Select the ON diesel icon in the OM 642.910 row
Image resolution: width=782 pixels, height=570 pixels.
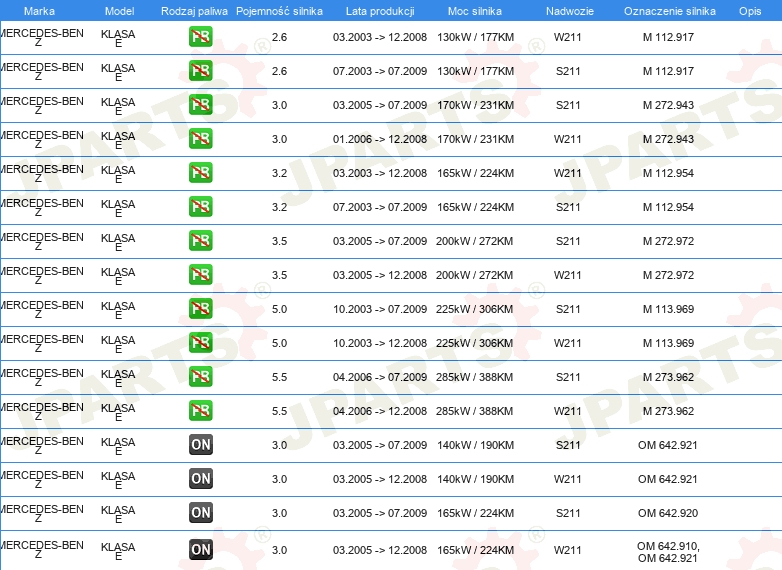pyautogui.click(x=201, y=549)
